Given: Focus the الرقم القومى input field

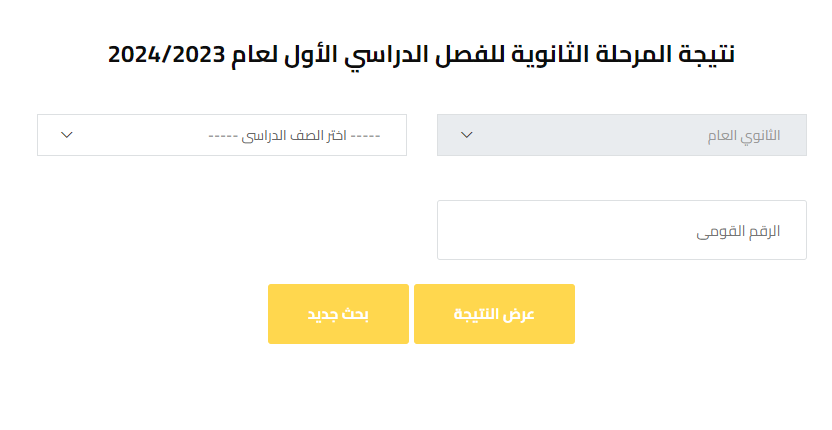Looking at the screenshot, I should [x=621, y=230].
